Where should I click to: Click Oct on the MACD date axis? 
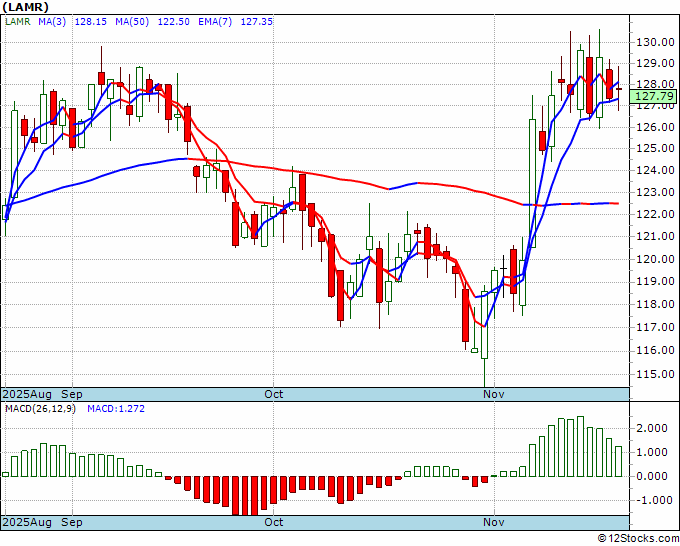point(274,522)
